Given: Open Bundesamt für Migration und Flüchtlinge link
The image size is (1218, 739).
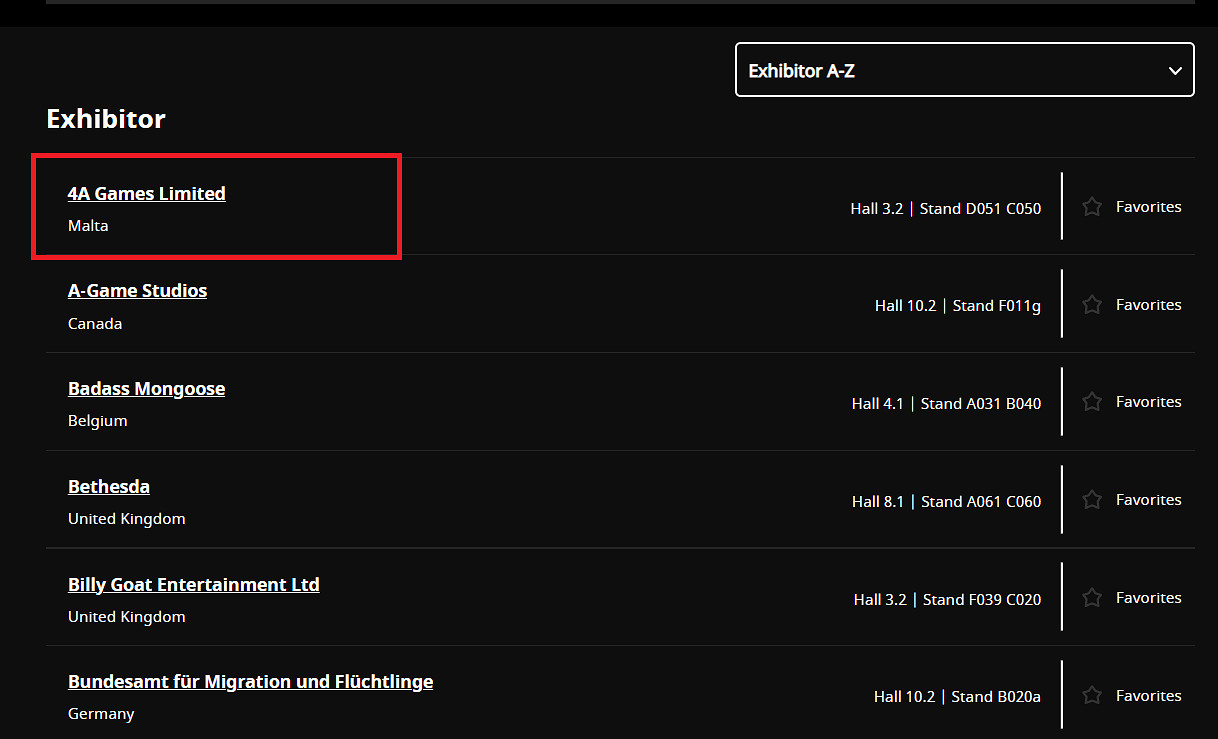Looking at the screenshot, I should click(250, 682).
